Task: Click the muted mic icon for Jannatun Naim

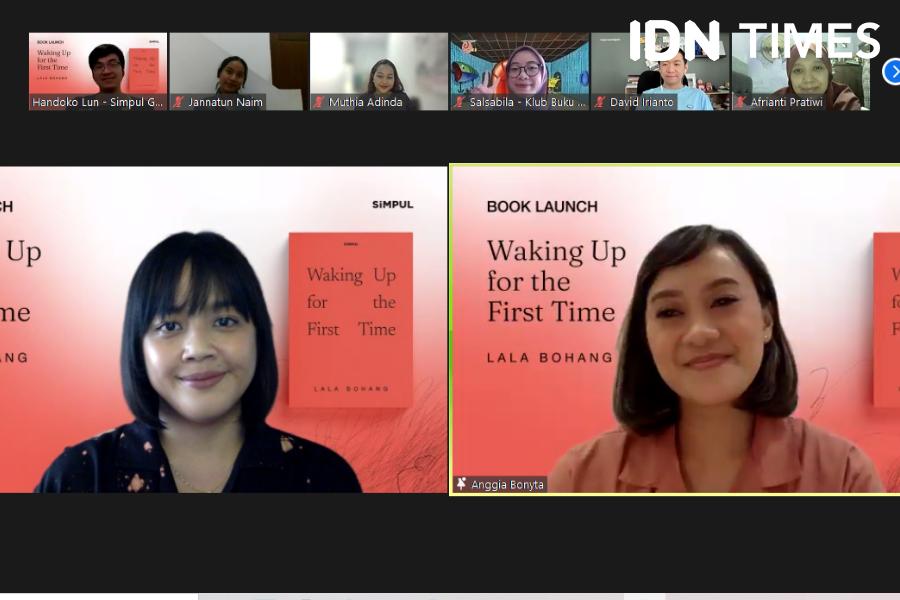Action: 179,102
